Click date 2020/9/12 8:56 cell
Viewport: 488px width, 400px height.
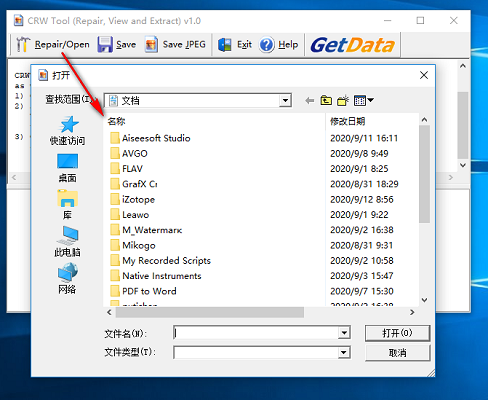tap(362, 200)
